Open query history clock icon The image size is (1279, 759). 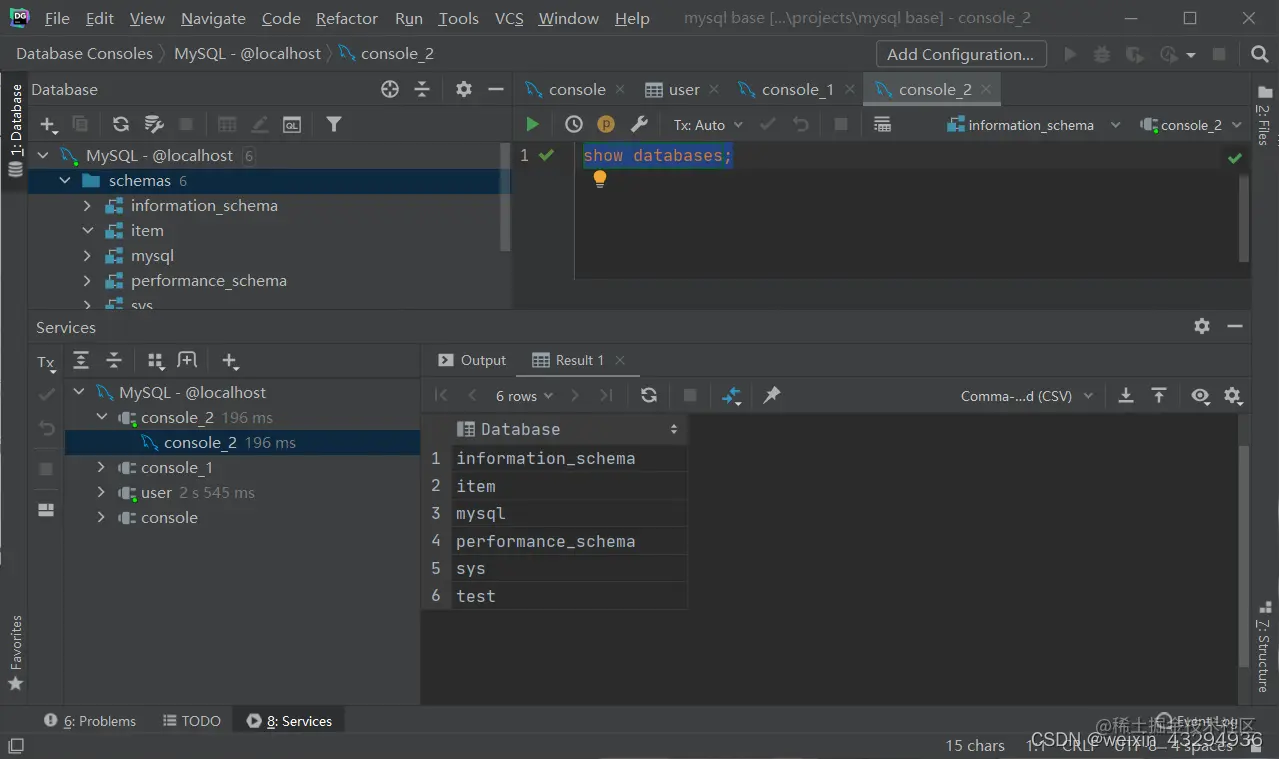tap(574, 124)
